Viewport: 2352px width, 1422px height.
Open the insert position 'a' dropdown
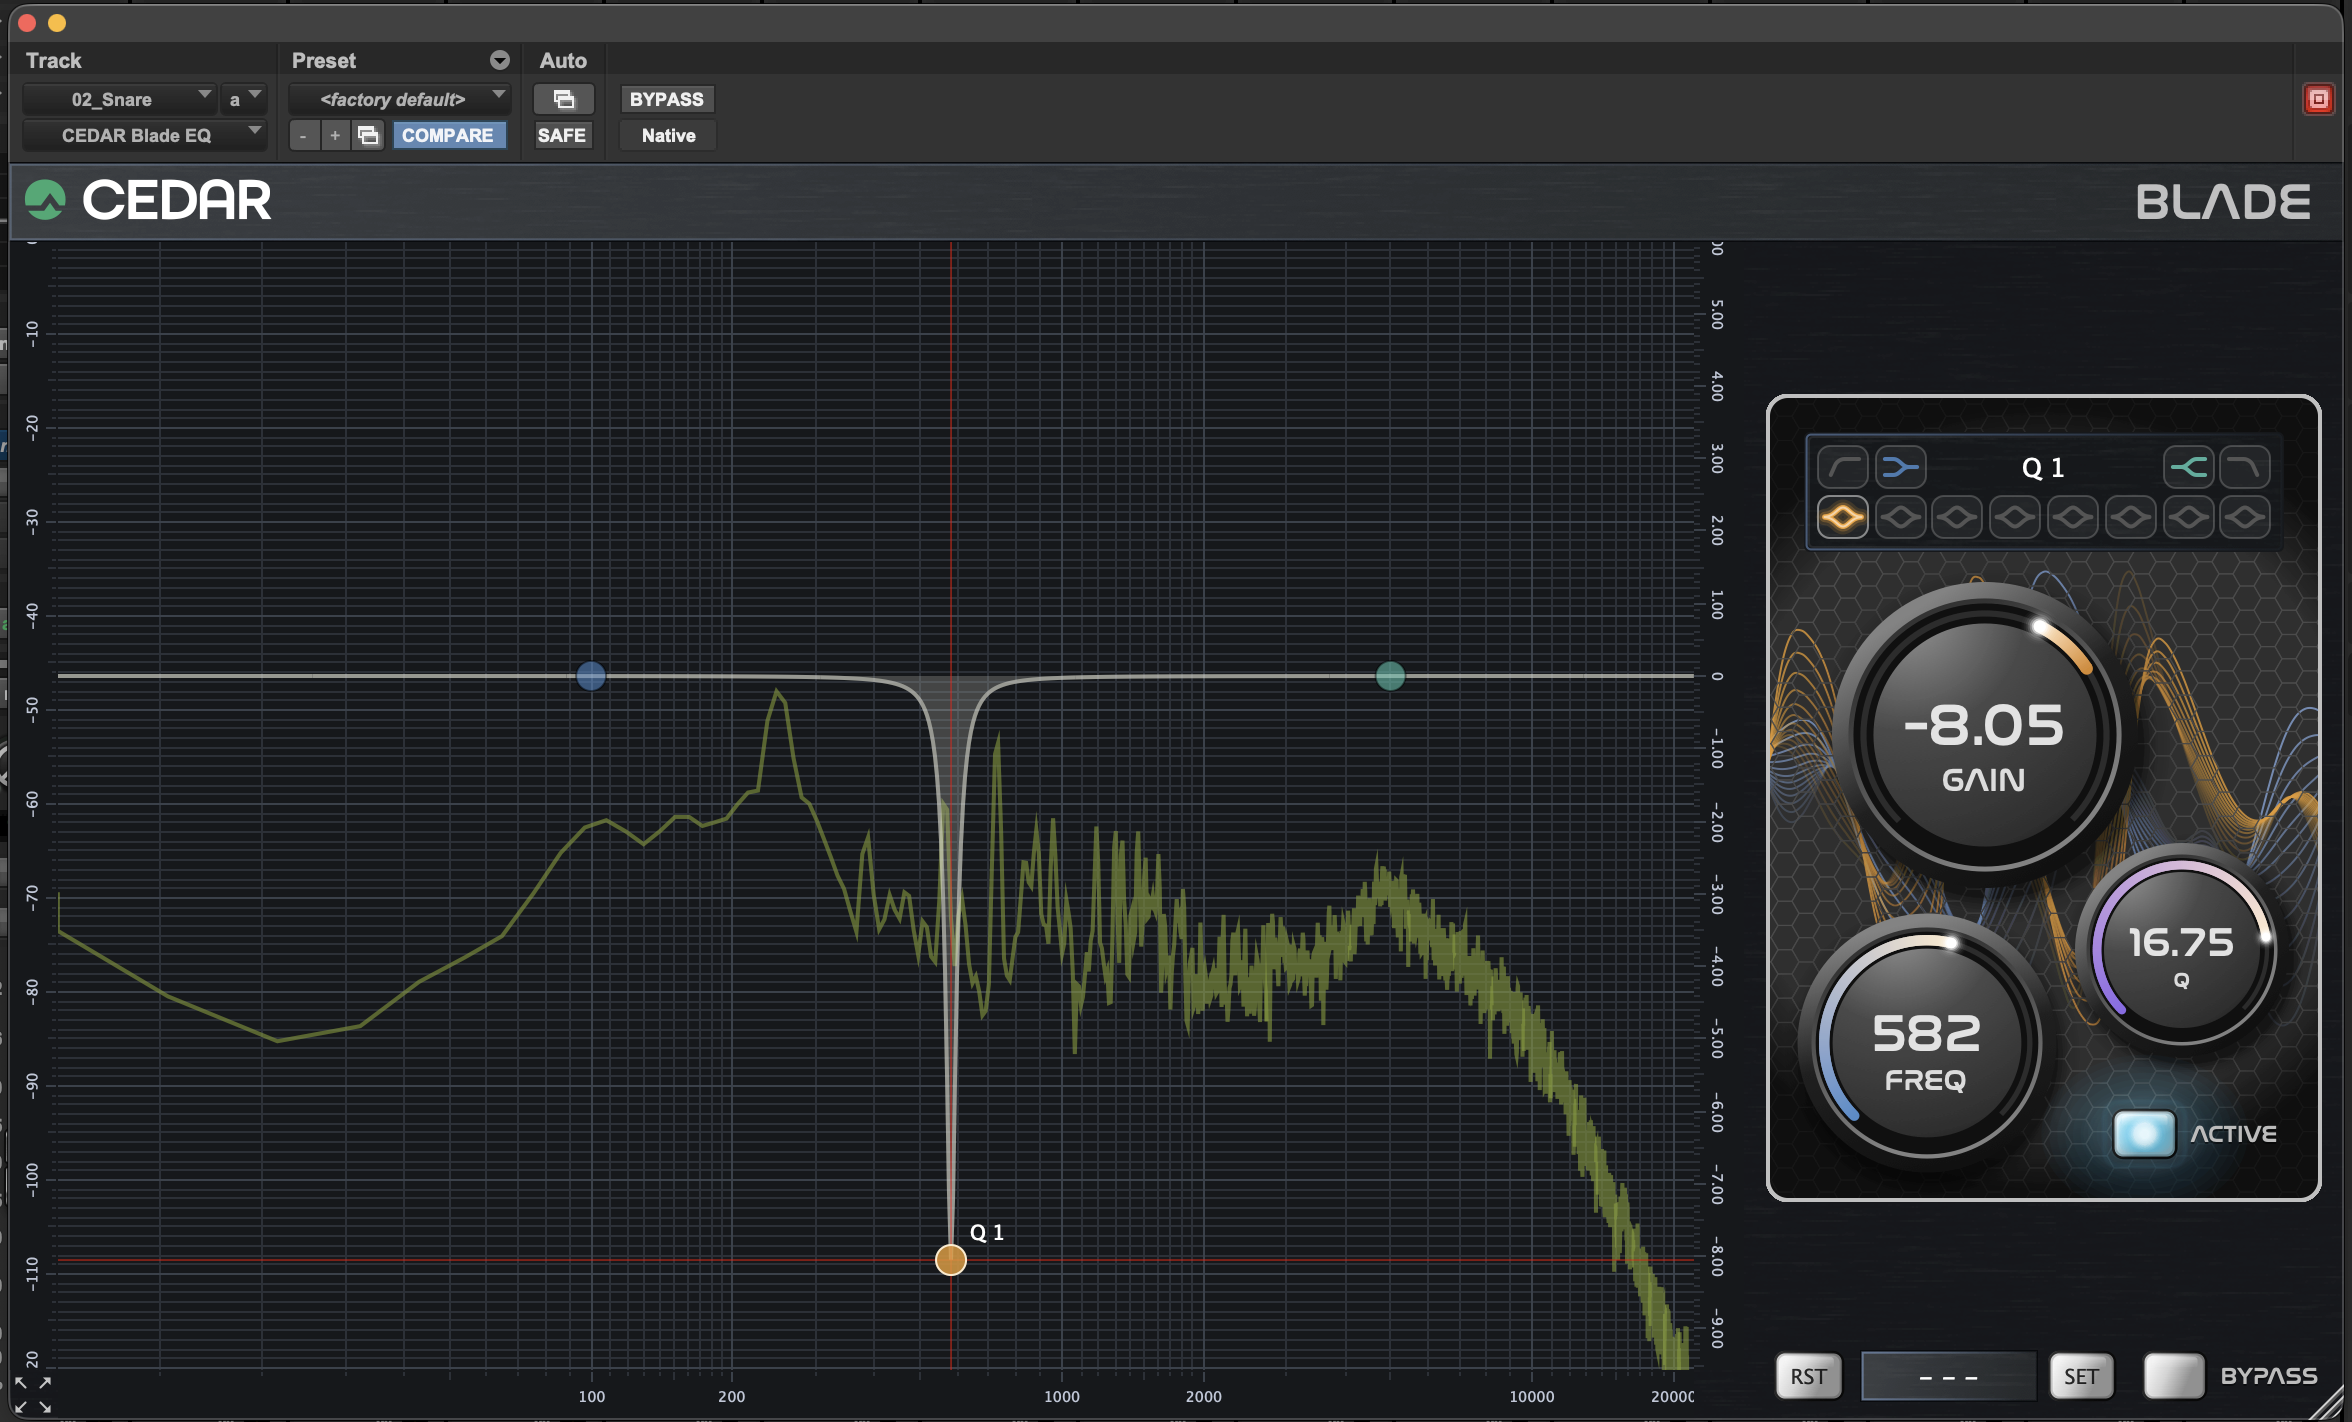(x=243, y=99)
